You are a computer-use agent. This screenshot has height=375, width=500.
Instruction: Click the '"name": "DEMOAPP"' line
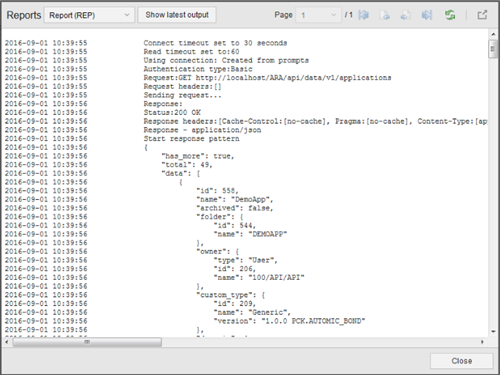[250, 234]
